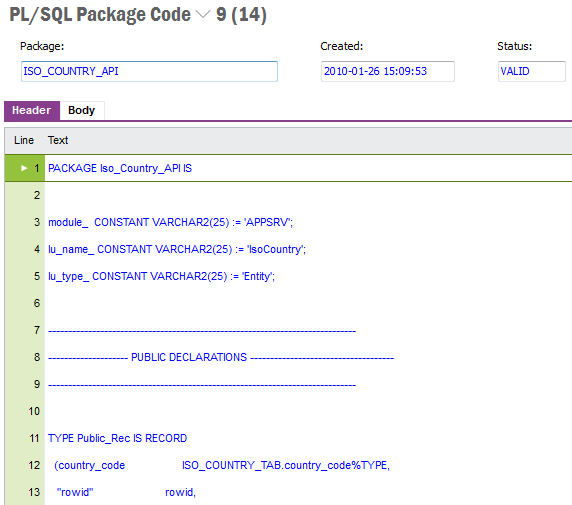Click the Line column header
Image resolution: width=572 pixels, height=505 pixels.
(x=24, y=140)
